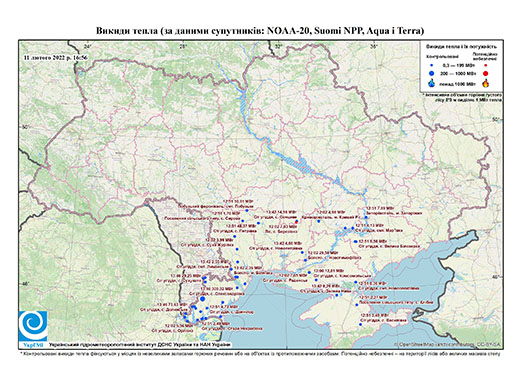Viewport: 520px width, 368px height.
Task: Click the footnote text below the map
Action: pos(260,353)
